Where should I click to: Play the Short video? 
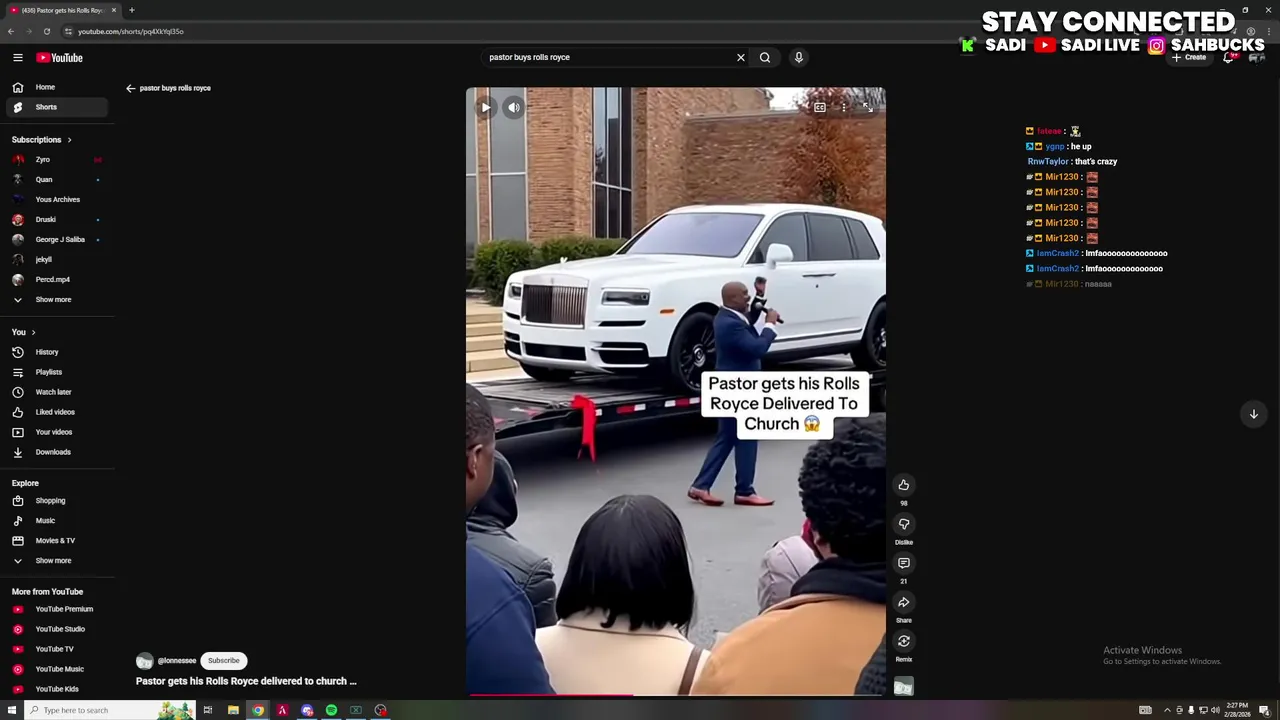point(485,107)
